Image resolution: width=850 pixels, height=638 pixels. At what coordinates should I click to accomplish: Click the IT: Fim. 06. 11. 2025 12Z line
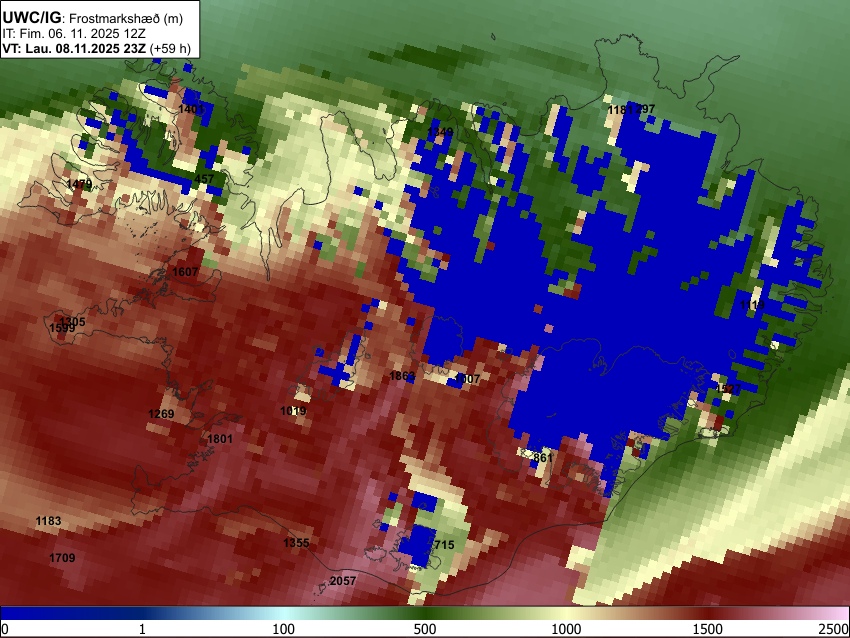[74, 34]
